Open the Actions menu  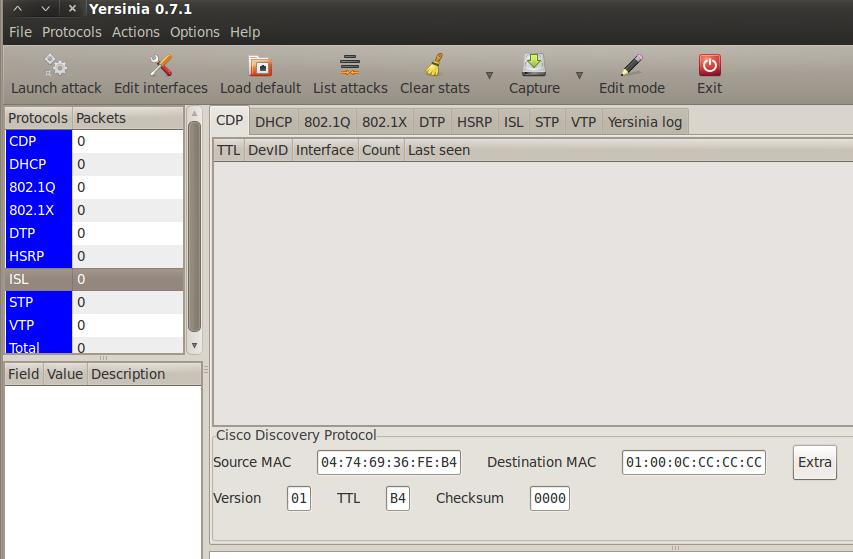click(135, 32)
